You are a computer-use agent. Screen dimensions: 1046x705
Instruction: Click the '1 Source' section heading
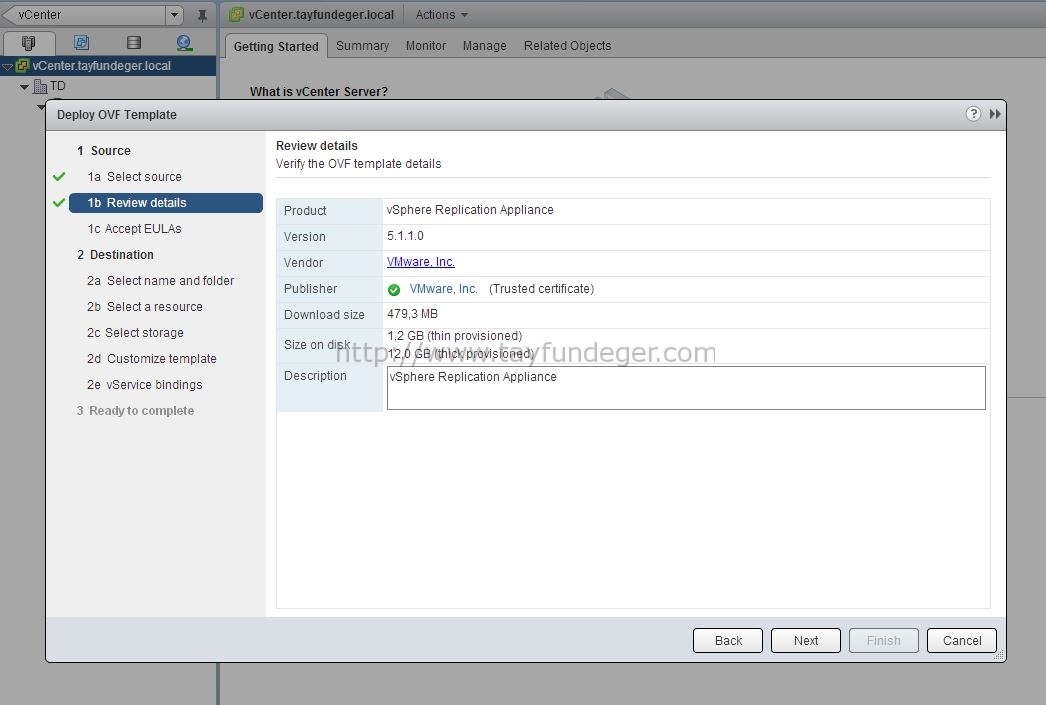[x=103, y=151]
